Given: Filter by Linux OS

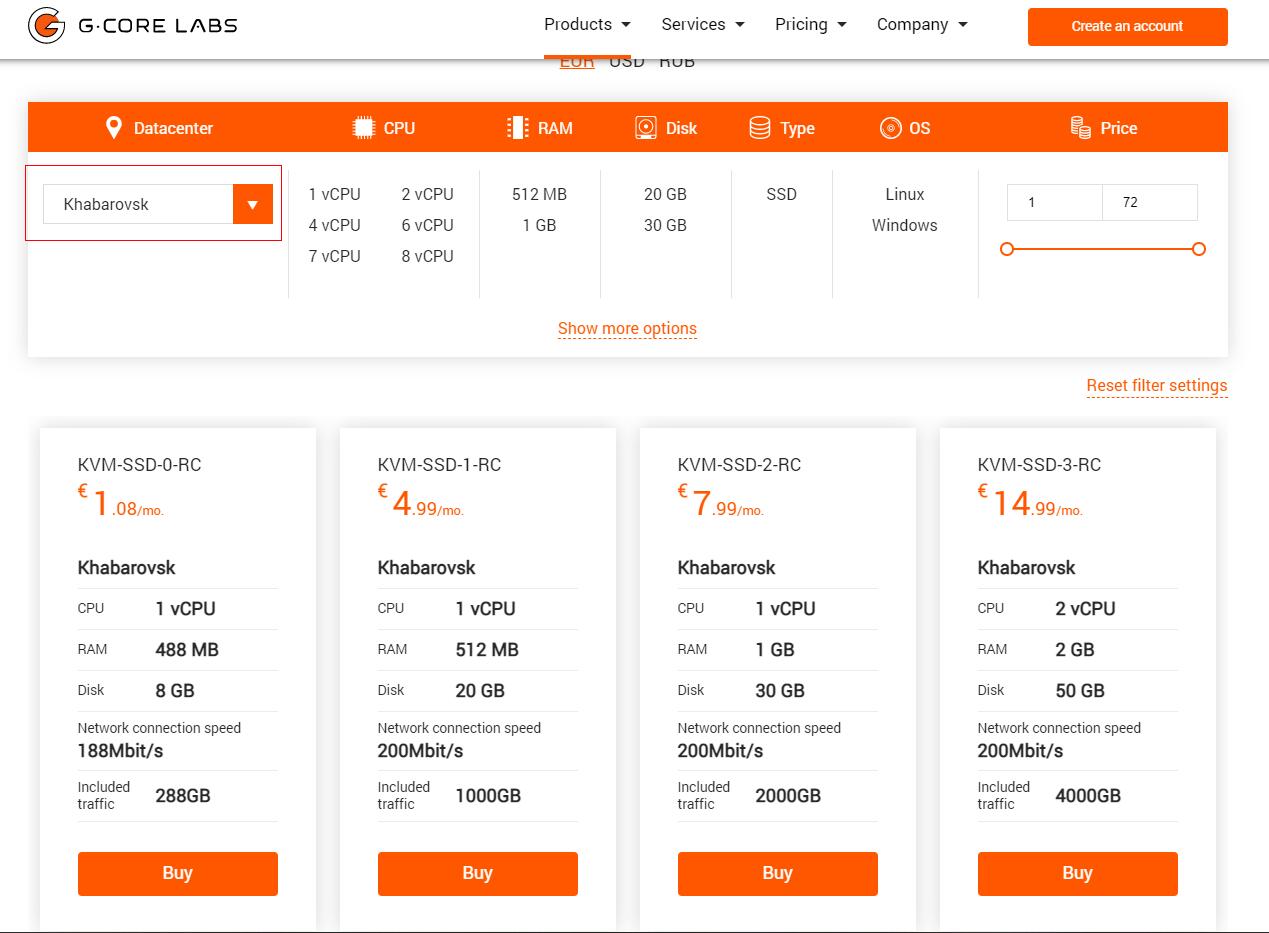Looking at the screenshot, I should click(904, 194).
